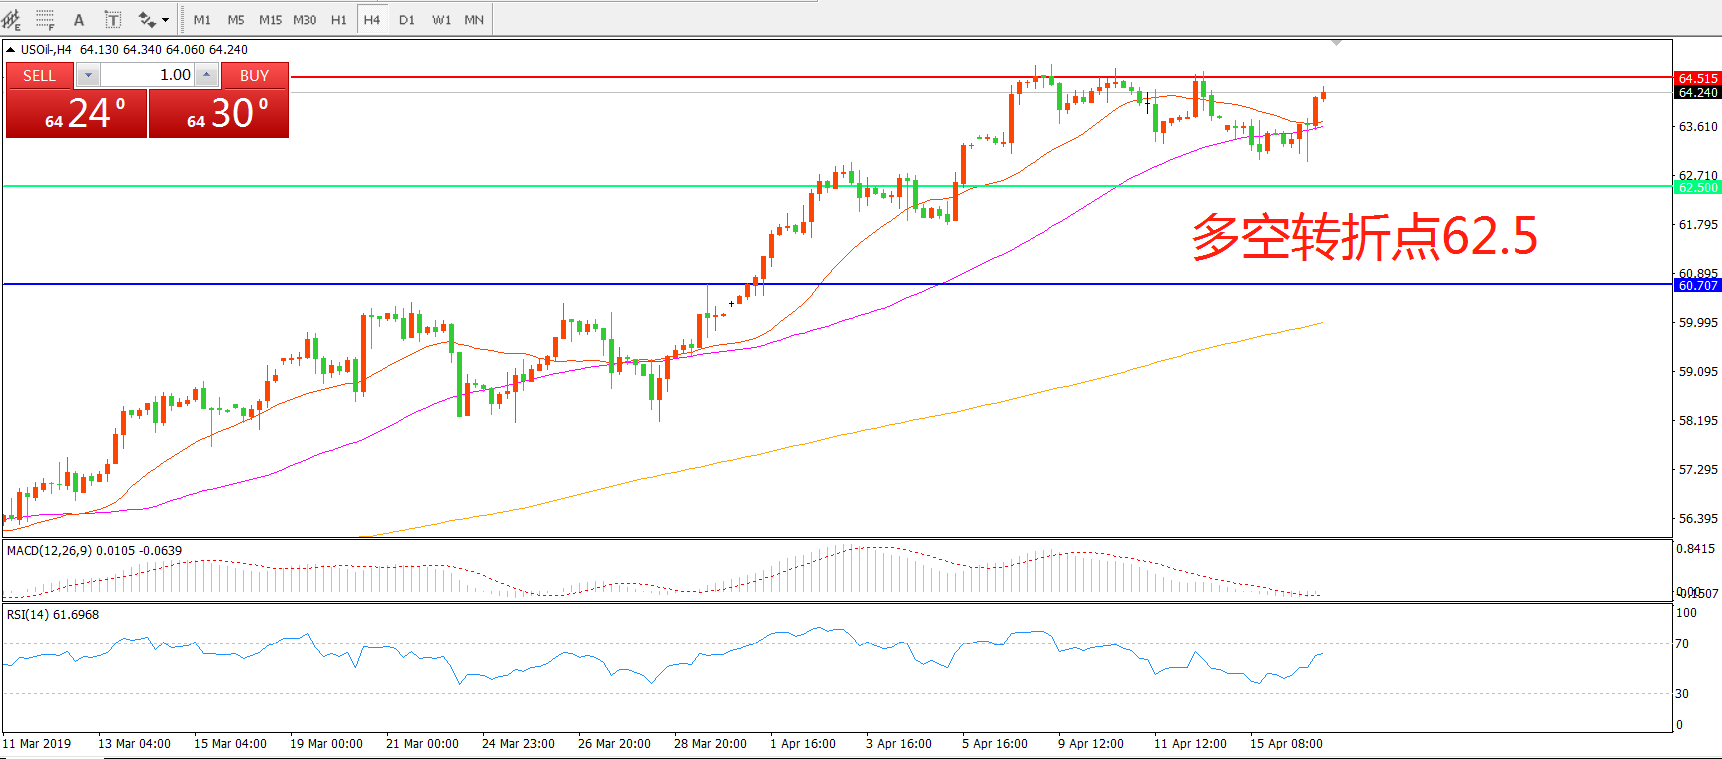Click the grey chart shift marker triangle
Image resolution: width=1722 pixels, height=759 pixels.
[1336, 43]
